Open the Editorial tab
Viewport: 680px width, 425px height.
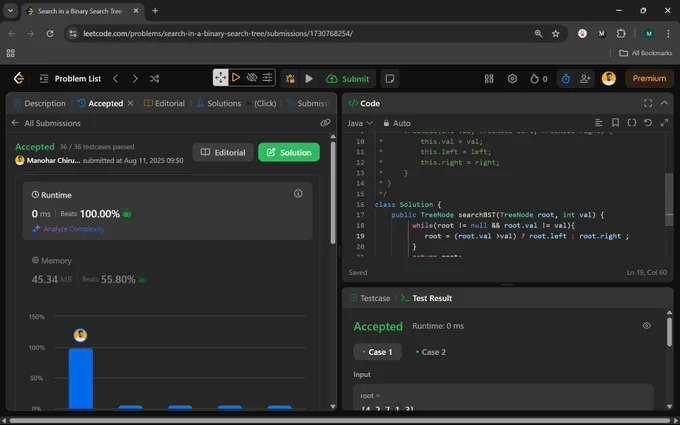pyautogui.click(x=164, y=103)
